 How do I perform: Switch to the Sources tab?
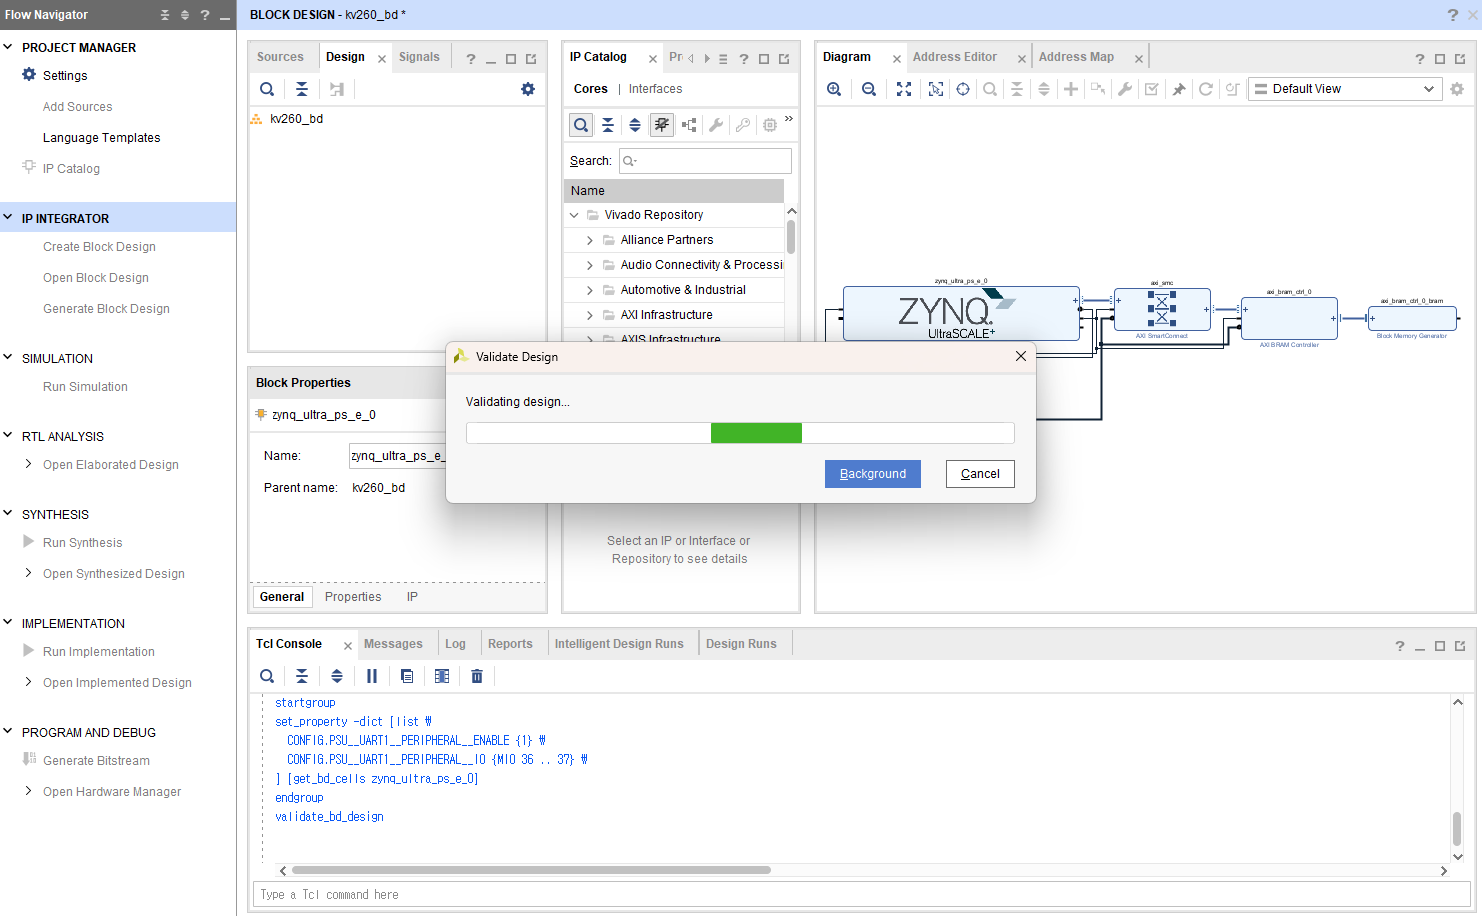(280, 57)
